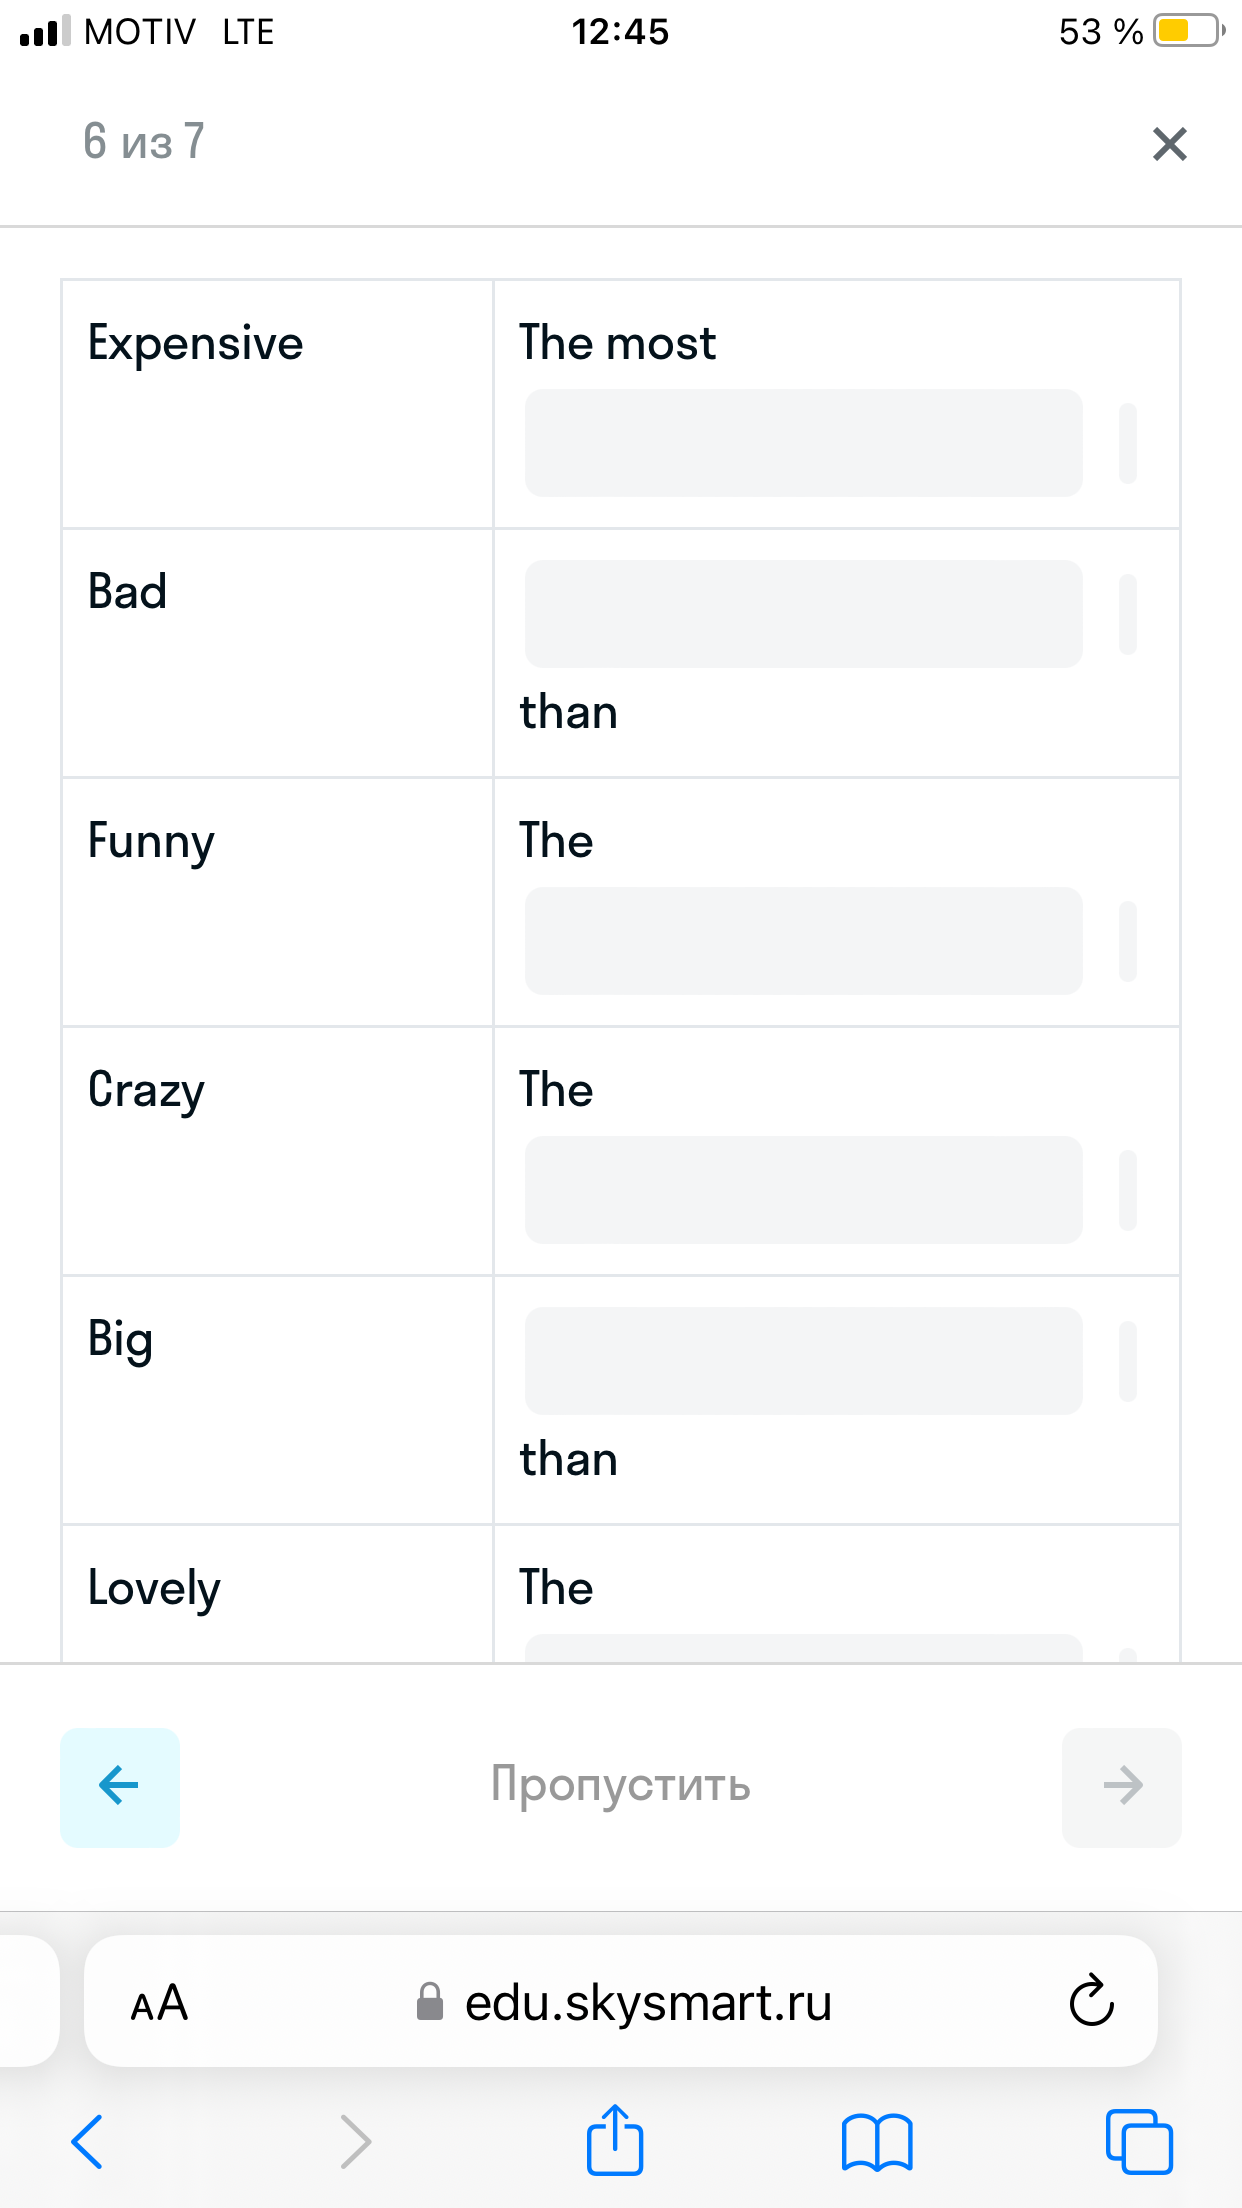The image size is (1242, 2208).
Task: Open the Safari tabs overview icon
Action: point(1139,2142)
